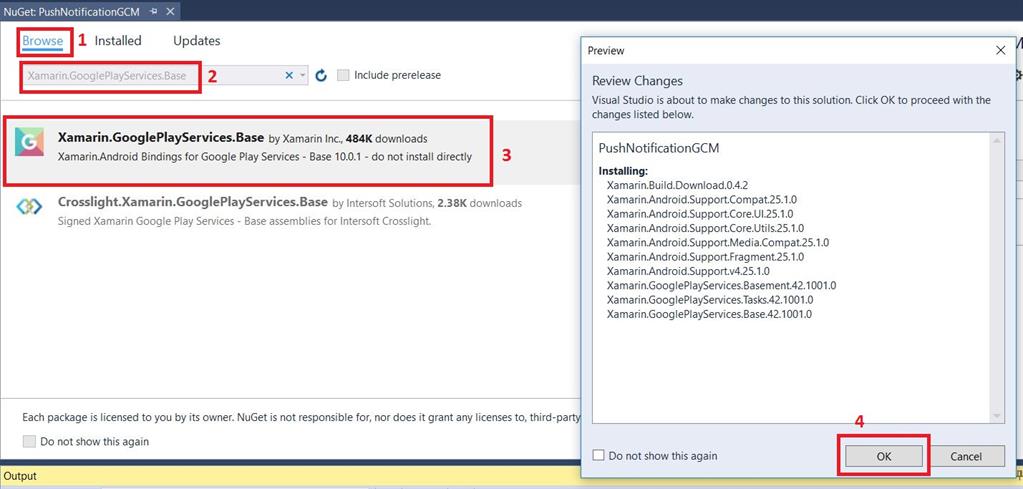1023x489 pixels.
Task: Click the Crosslight package icon
Action: 29,207
